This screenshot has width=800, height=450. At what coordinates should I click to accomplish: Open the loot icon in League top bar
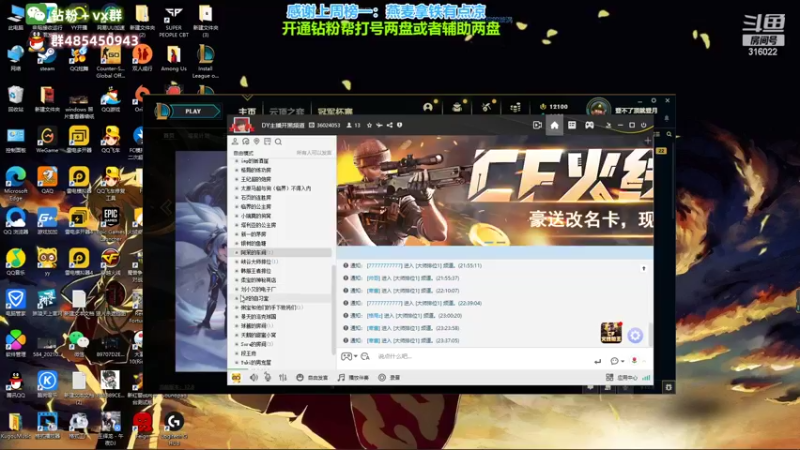pos(457,107)
